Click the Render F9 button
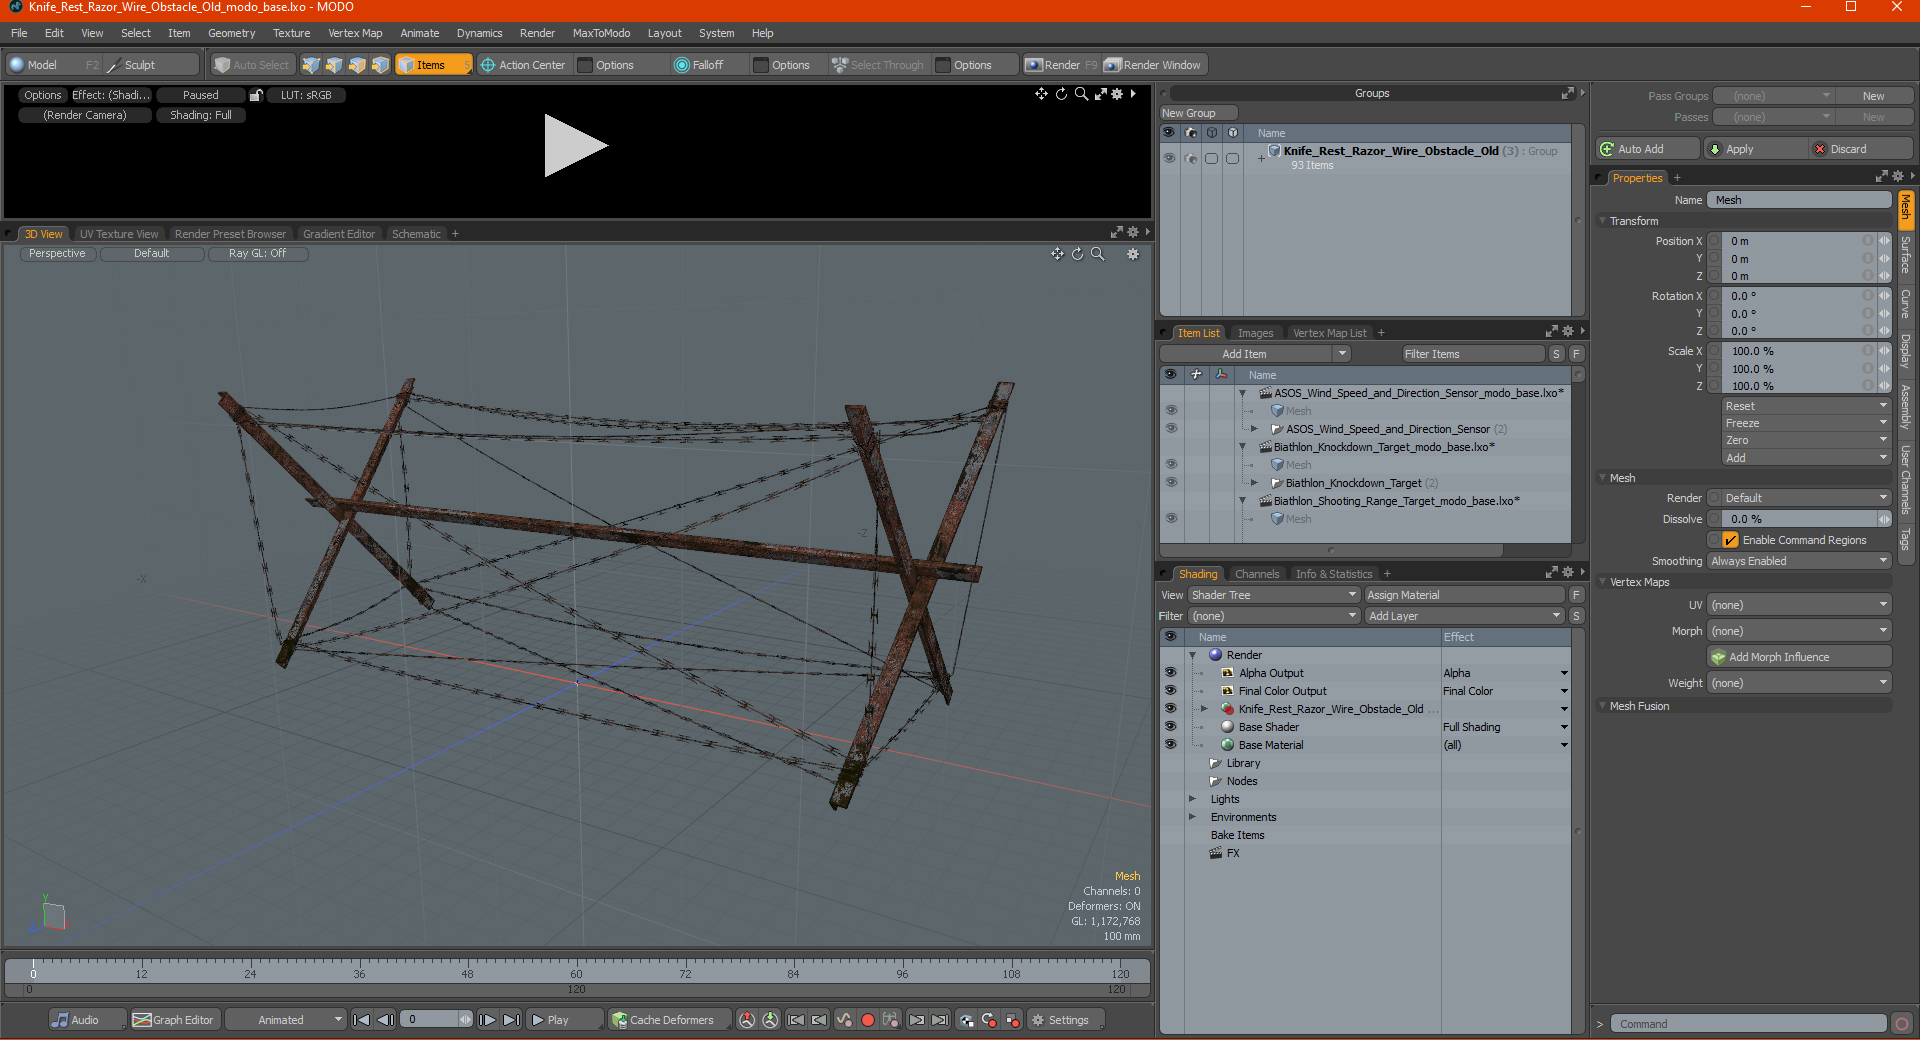This screenshot has width=1920, height=1040. (1061, 65)
